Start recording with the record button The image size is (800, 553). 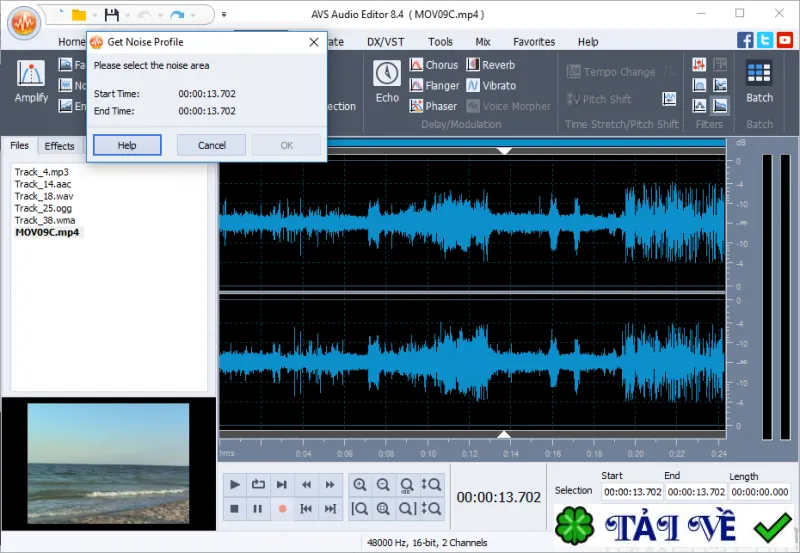(282, 509)
